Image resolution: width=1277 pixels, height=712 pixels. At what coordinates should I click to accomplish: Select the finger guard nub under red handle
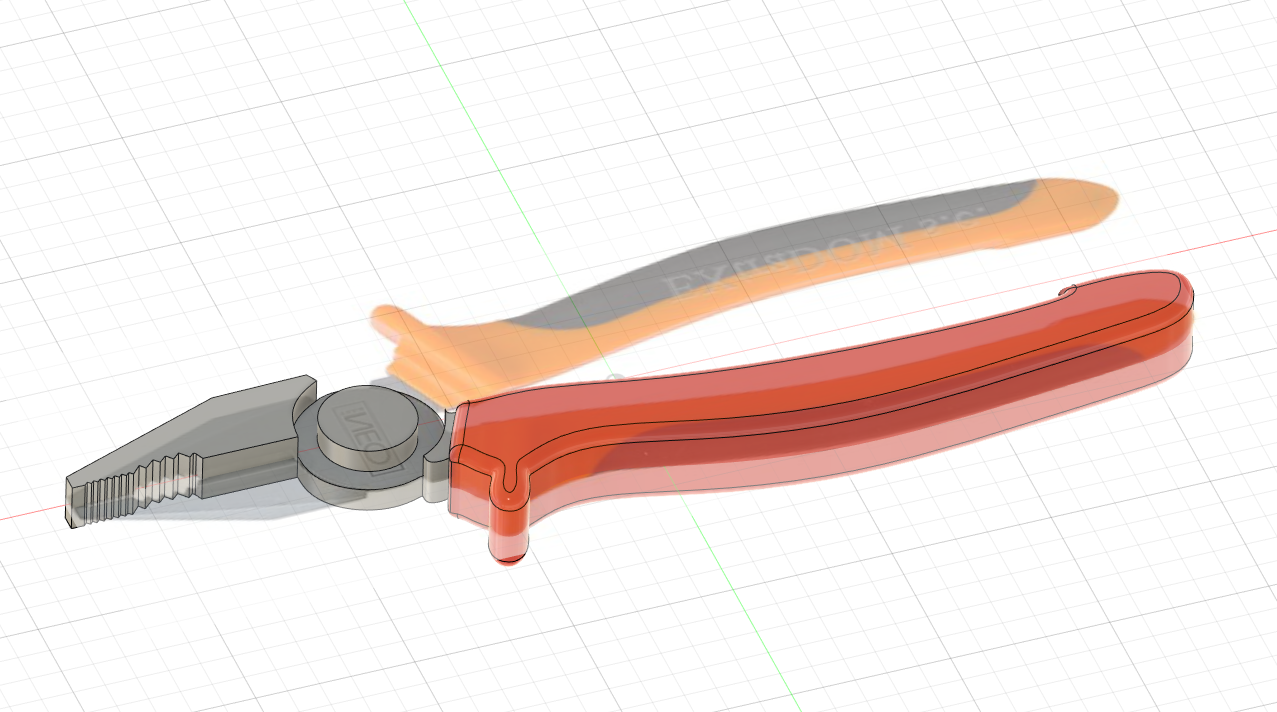click(x=510, y=530)
